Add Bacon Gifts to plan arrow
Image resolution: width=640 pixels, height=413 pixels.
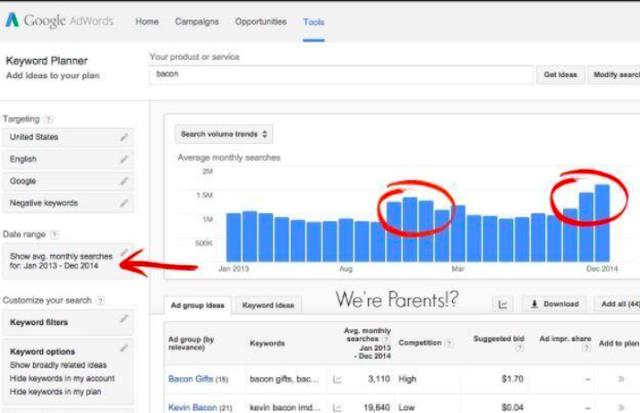[x=621, y=379]
